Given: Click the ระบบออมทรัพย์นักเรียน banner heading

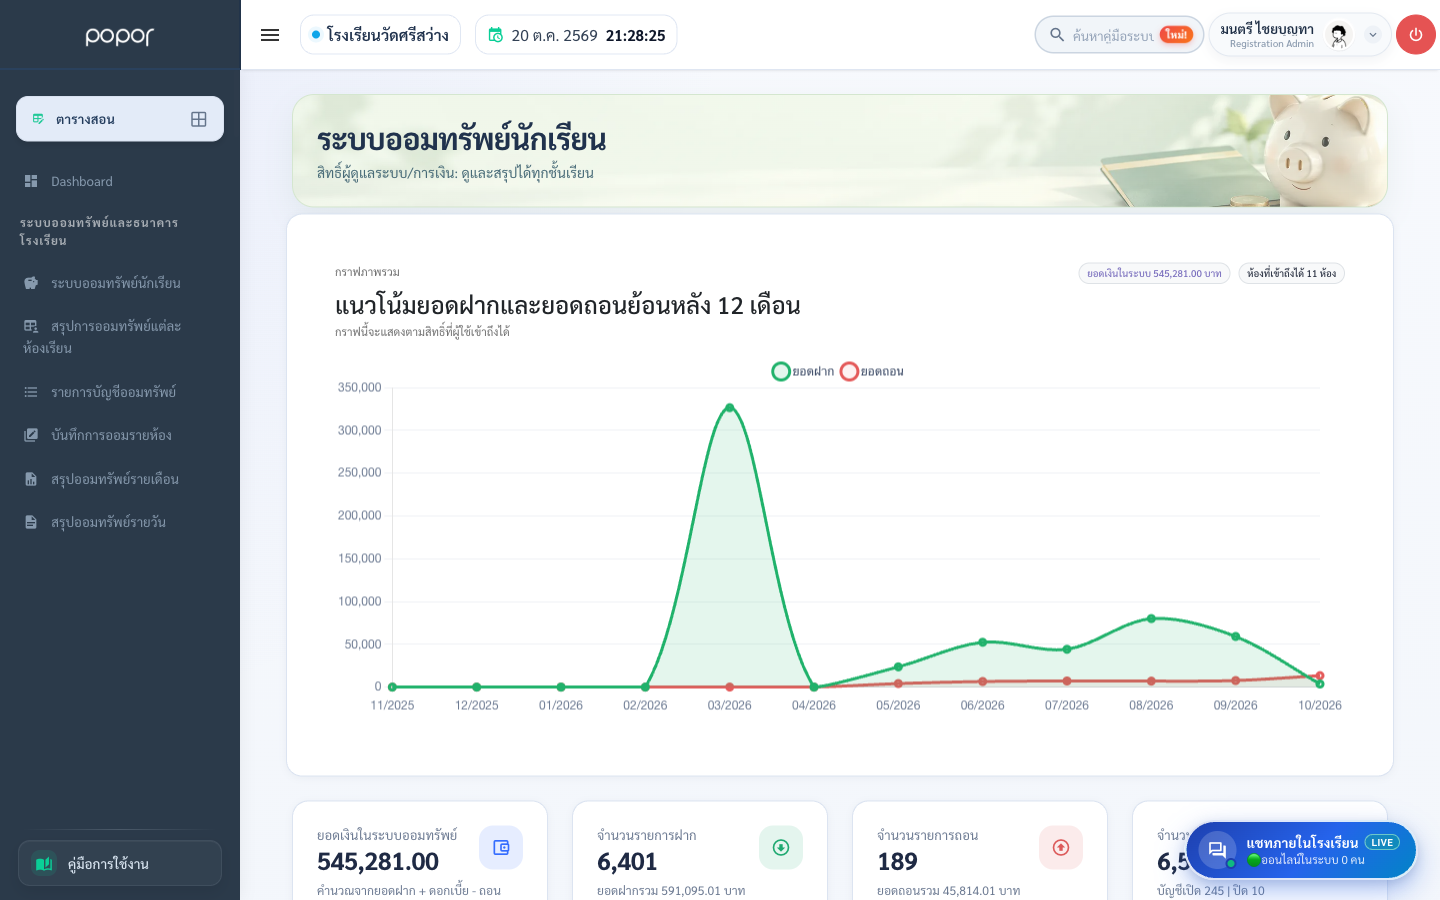Looking at the screenshot, I should (x=461, y=140).
